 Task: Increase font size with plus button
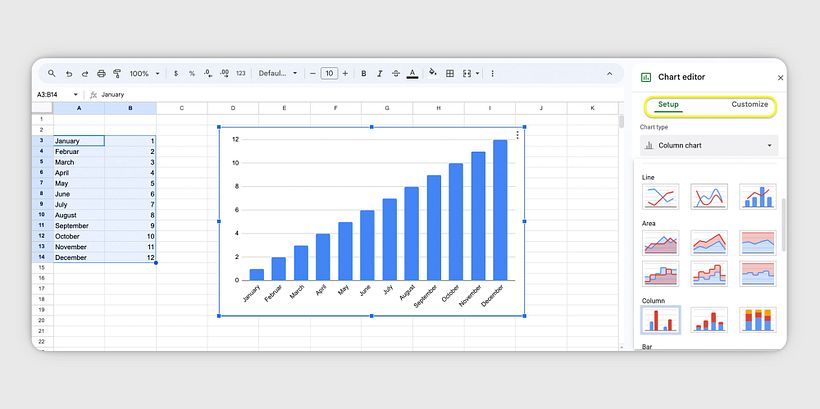click(345, 74)
